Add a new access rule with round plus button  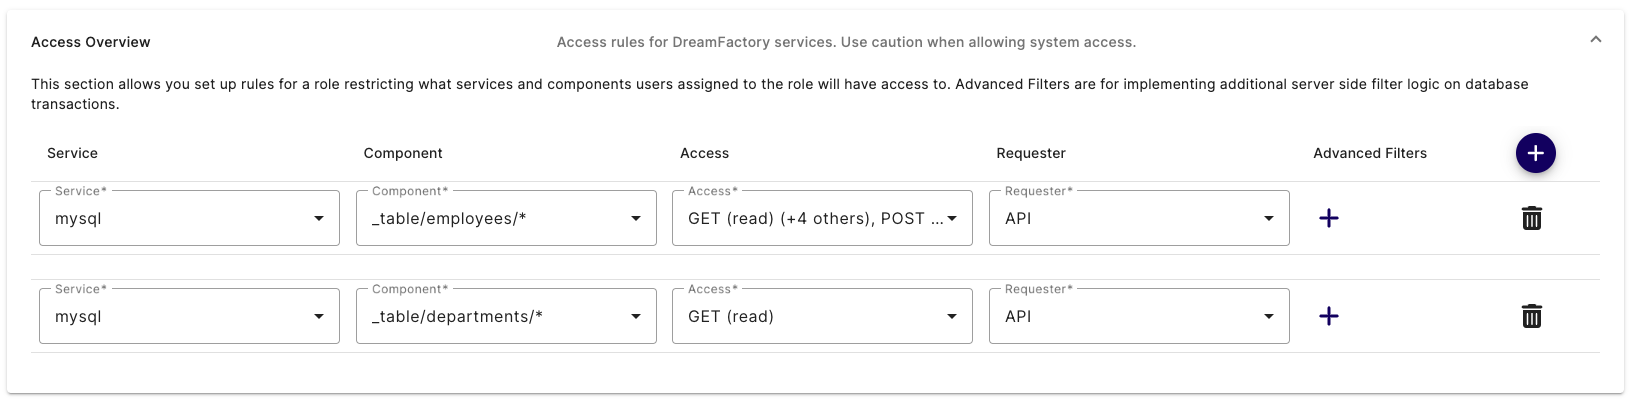point(1535,153)
